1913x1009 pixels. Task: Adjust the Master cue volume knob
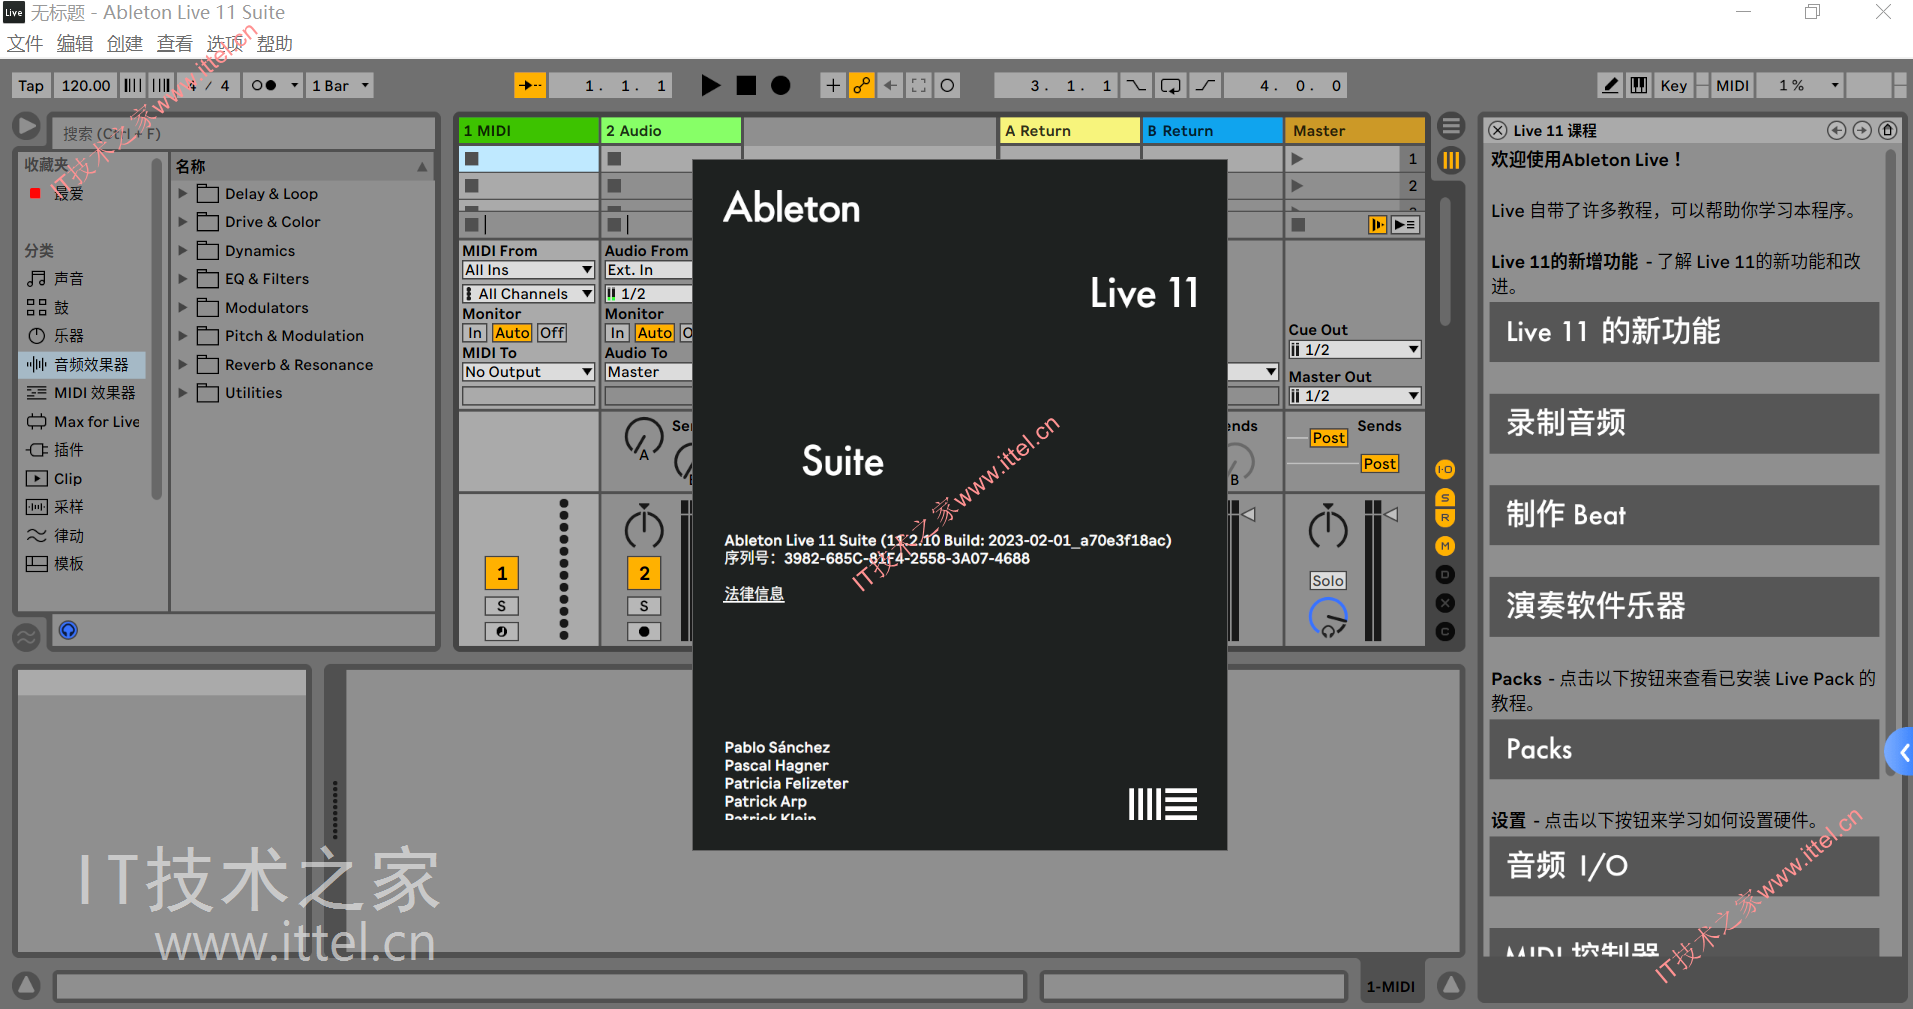[x=1328, y=618]
